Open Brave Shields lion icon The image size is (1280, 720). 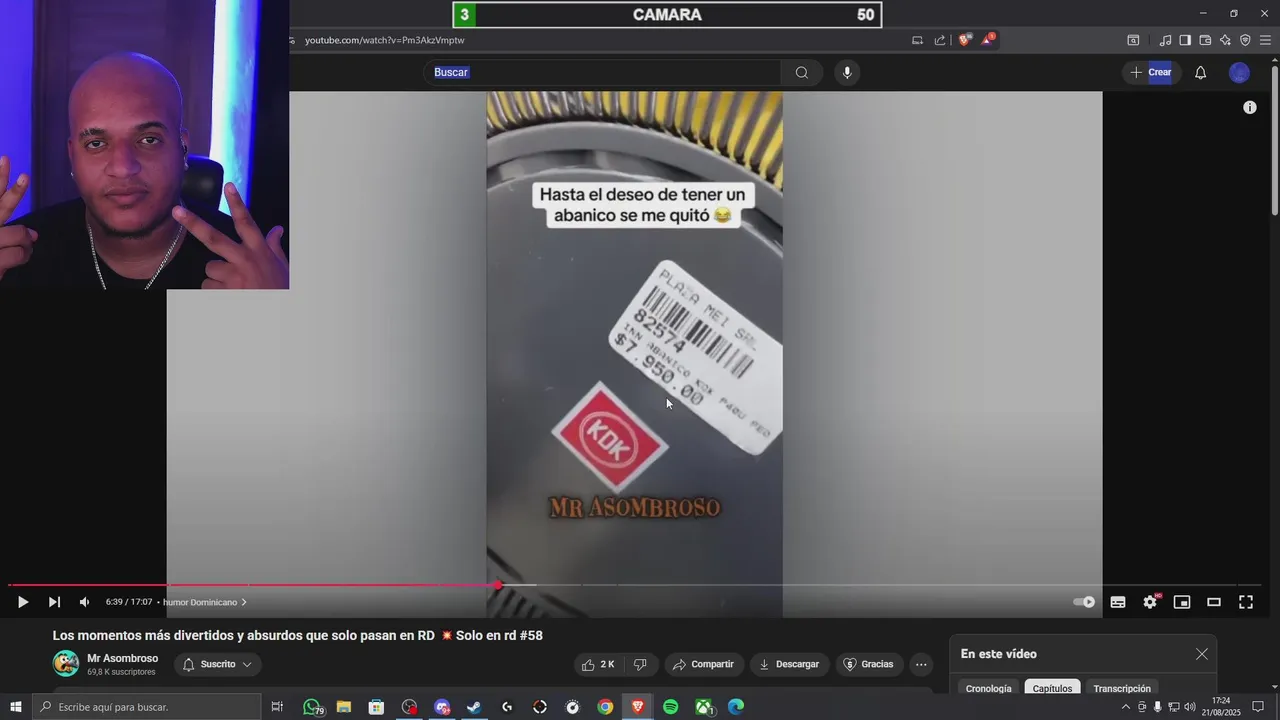click(964, 40)
